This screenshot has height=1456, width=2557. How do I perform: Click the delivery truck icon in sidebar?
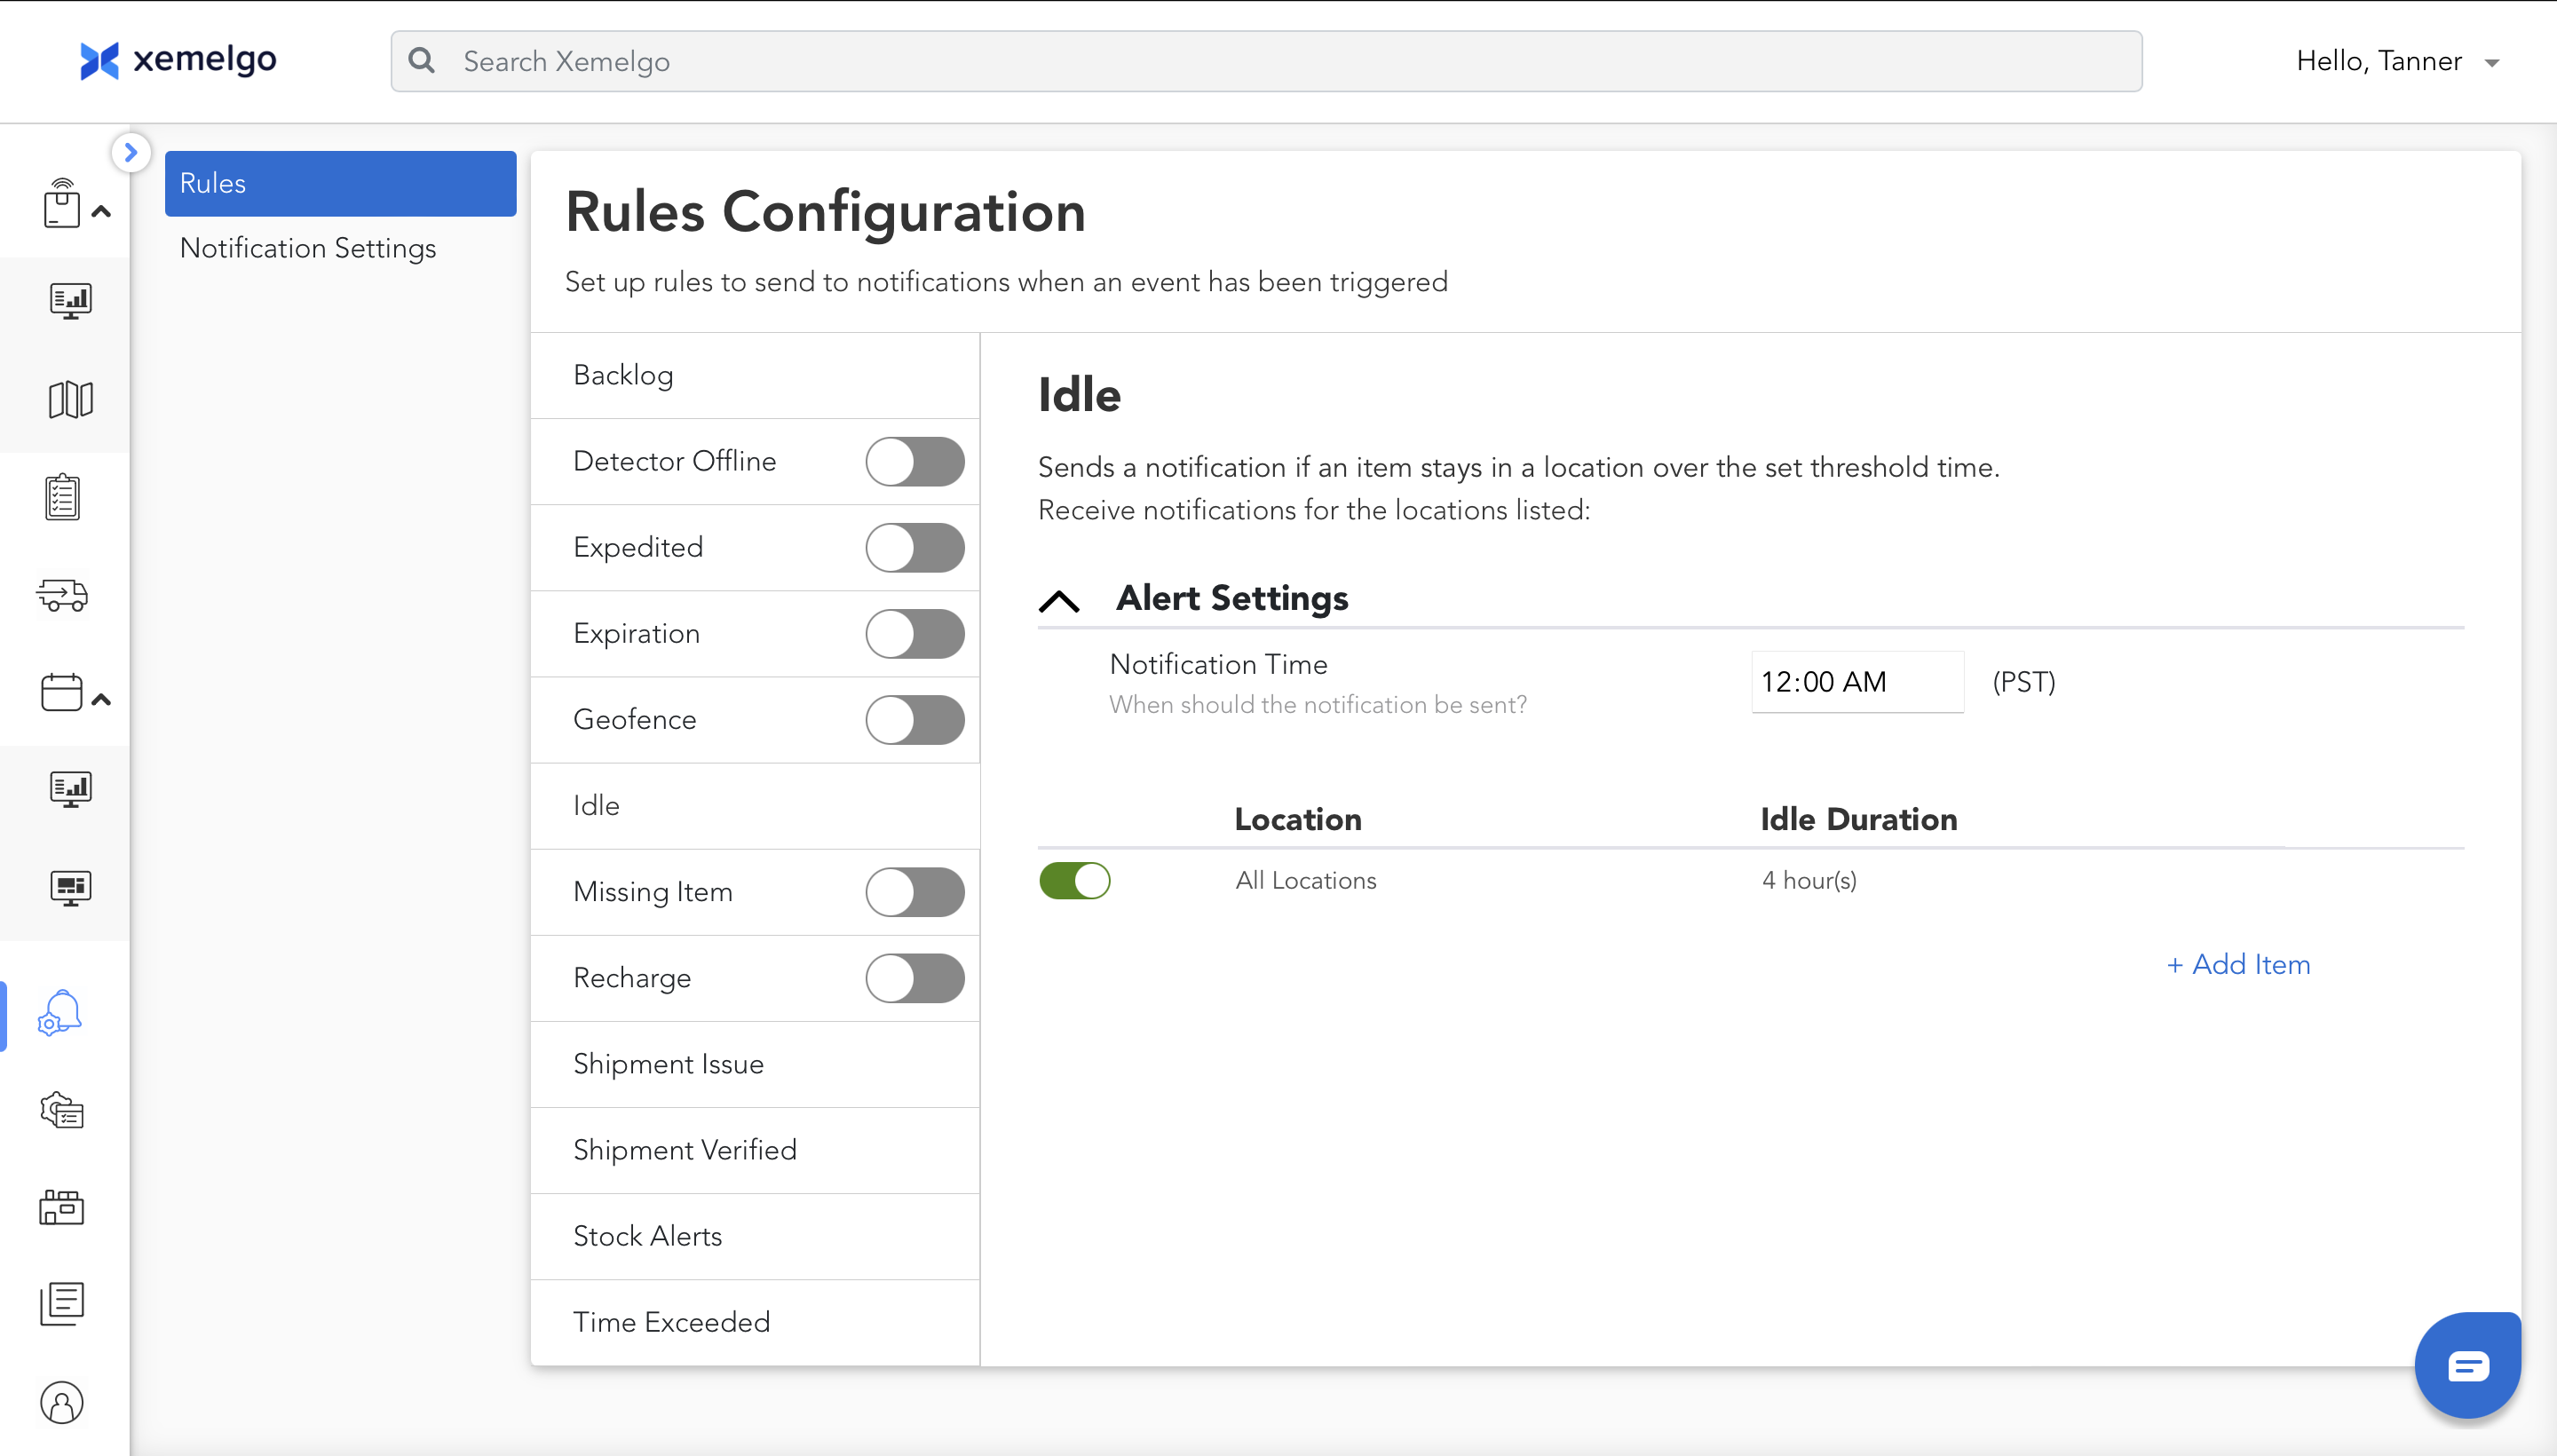coord(62,595)
